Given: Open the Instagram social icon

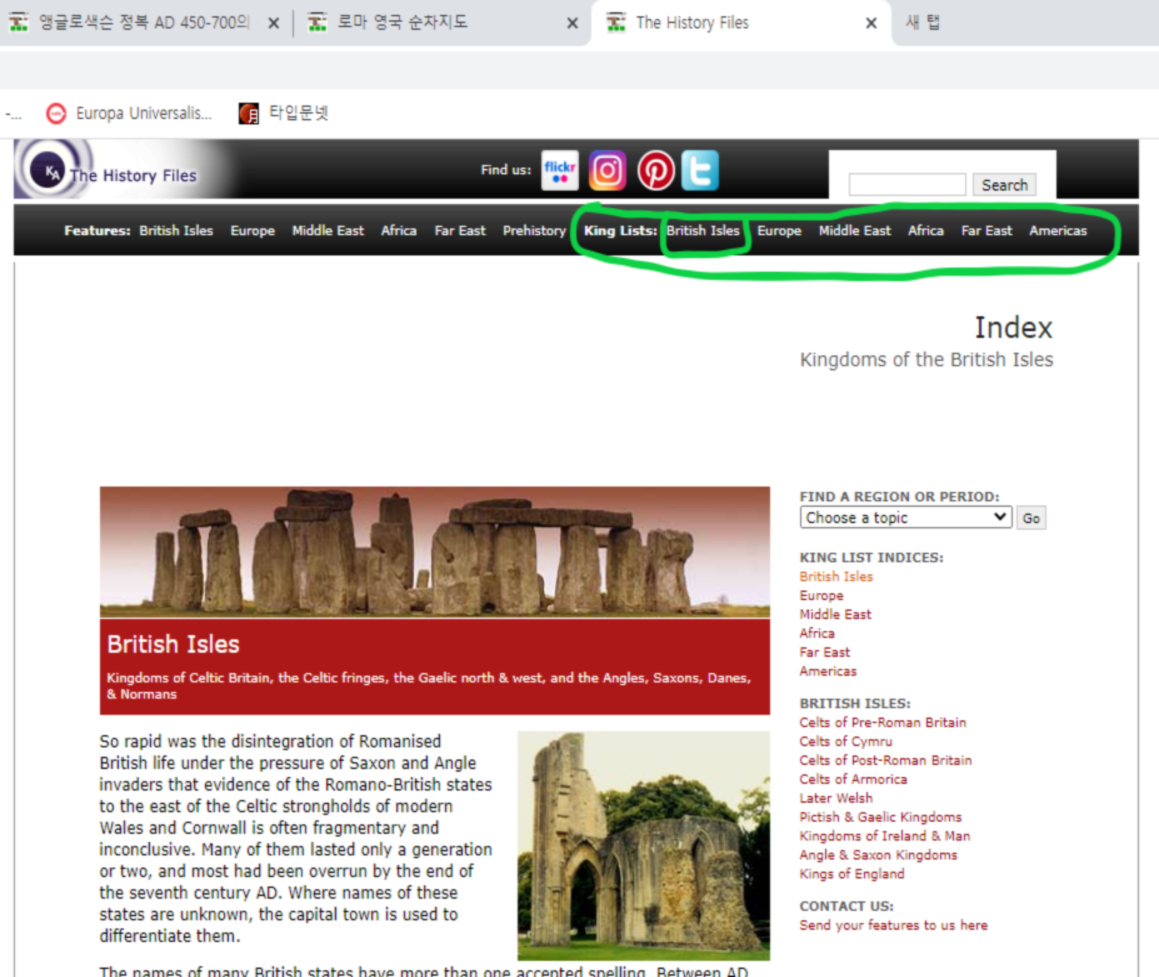Looking at the screenshot, I should click(607, 170).
